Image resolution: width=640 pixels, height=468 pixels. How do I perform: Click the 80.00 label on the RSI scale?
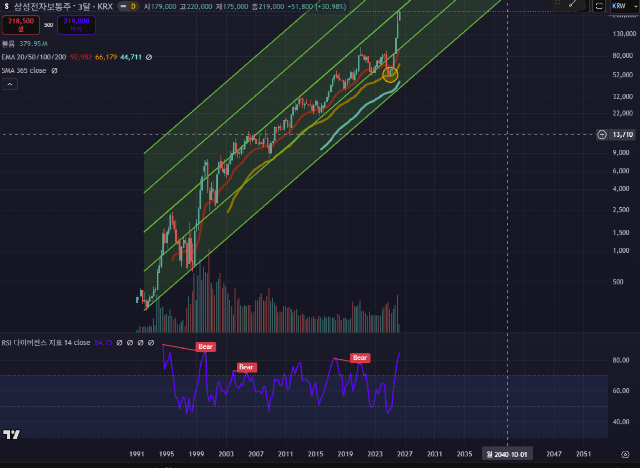click(x=621, y=360)
